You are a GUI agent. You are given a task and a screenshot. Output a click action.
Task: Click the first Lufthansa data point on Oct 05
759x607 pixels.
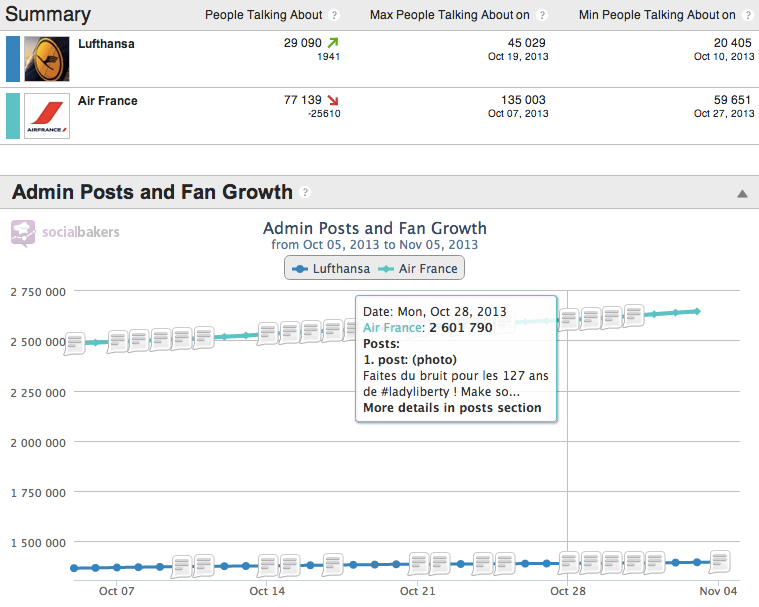tap(74, 568)
